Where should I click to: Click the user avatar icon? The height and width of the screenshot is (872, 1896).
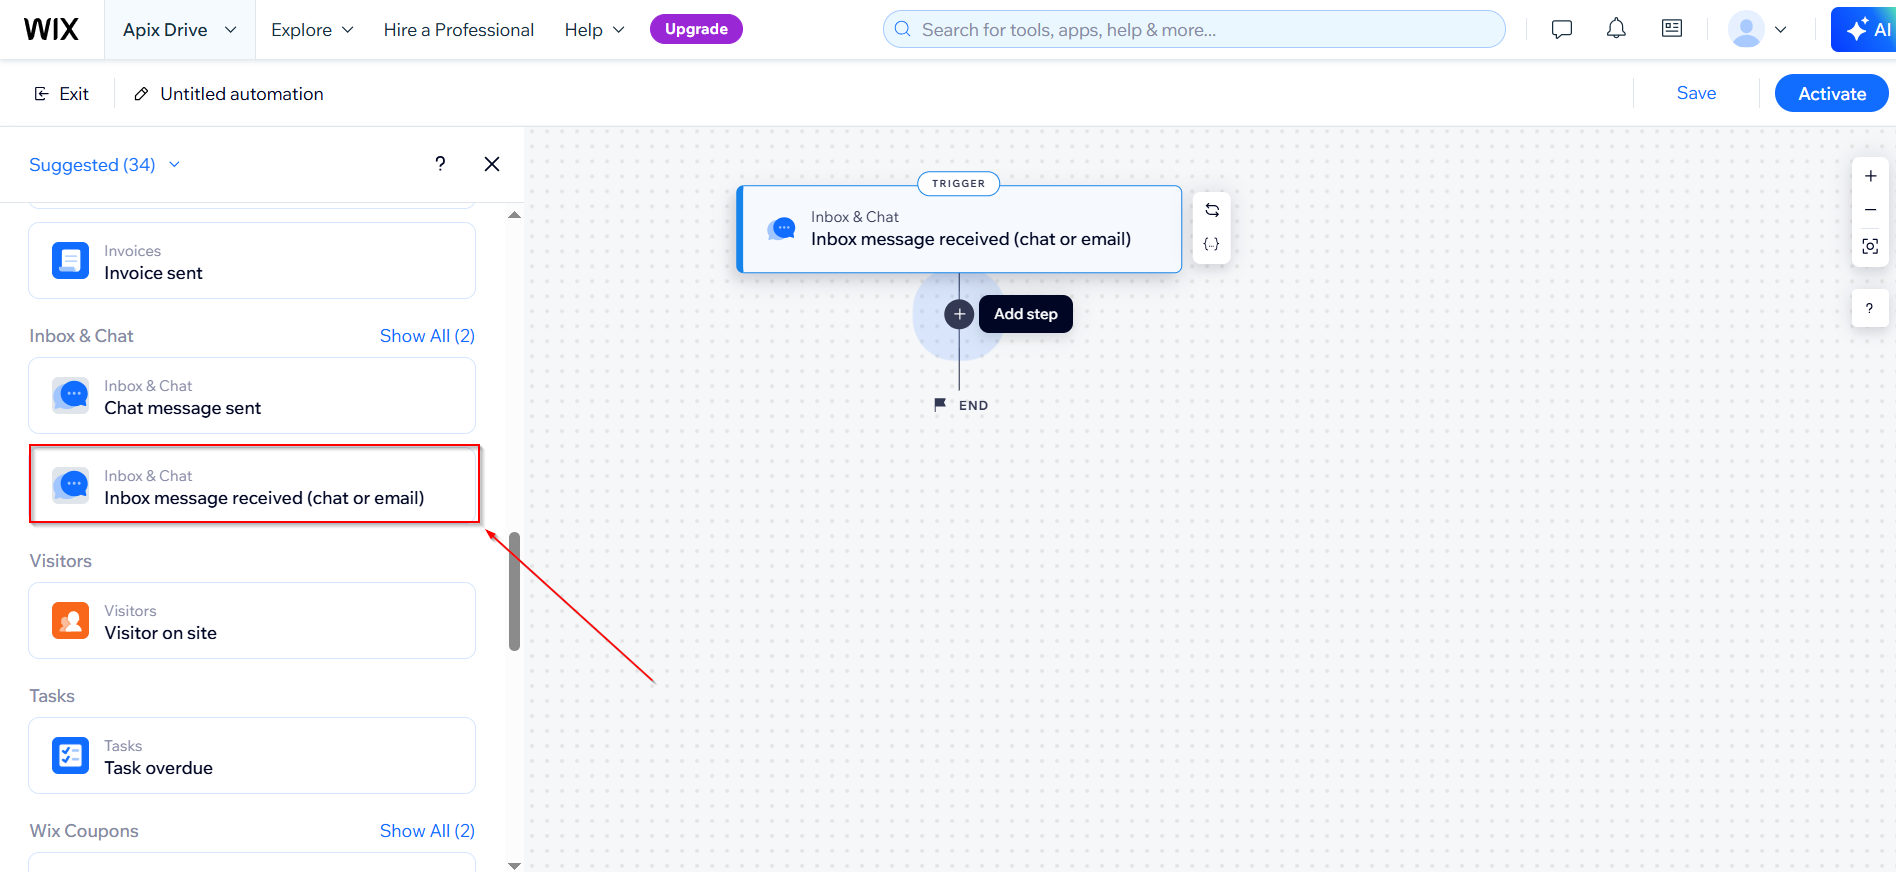tap(1746, 29)
